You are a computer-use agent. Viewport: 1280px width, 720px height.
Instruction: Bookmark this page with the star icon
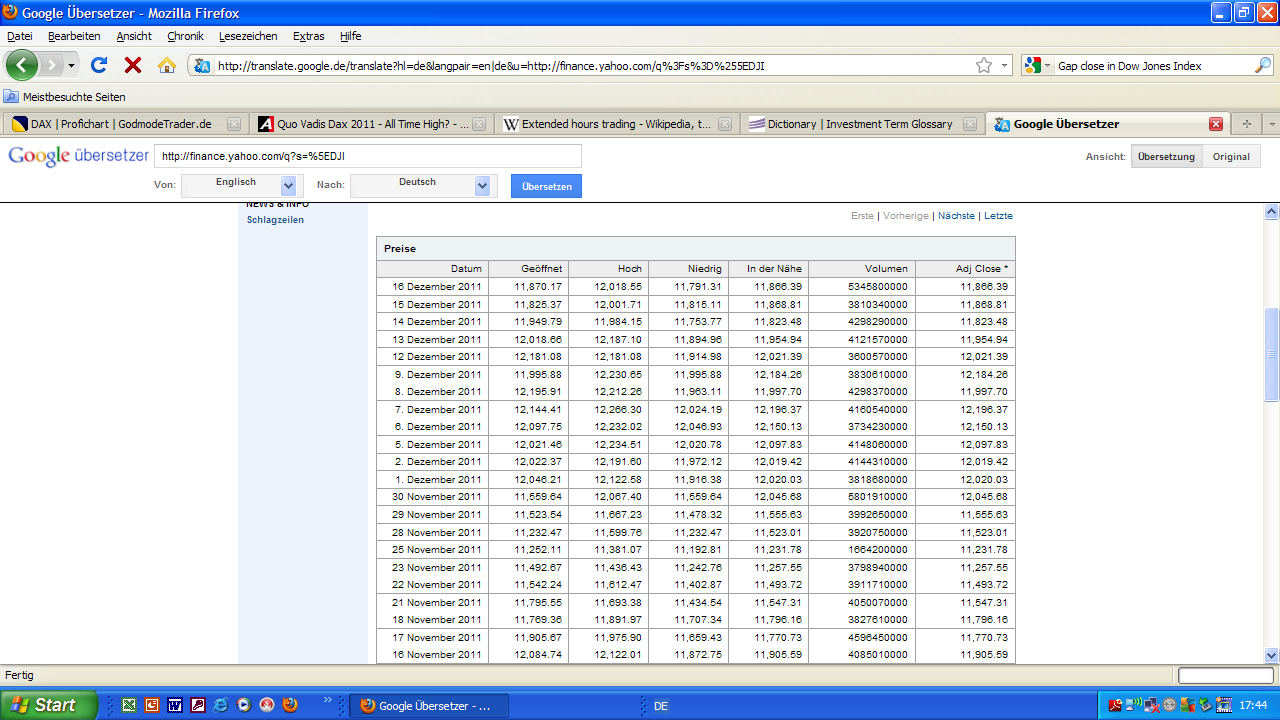pos(984,65)
